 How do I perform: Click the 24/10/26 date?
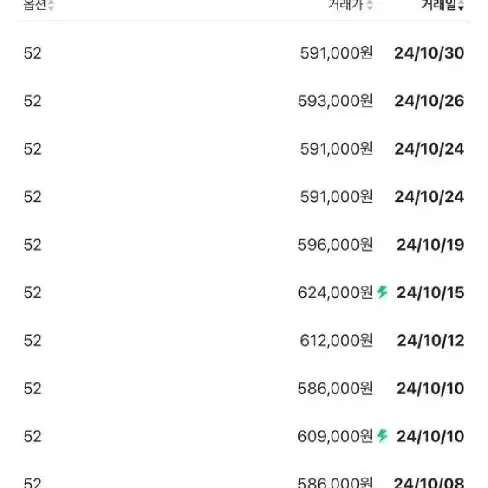click(429, 101)
